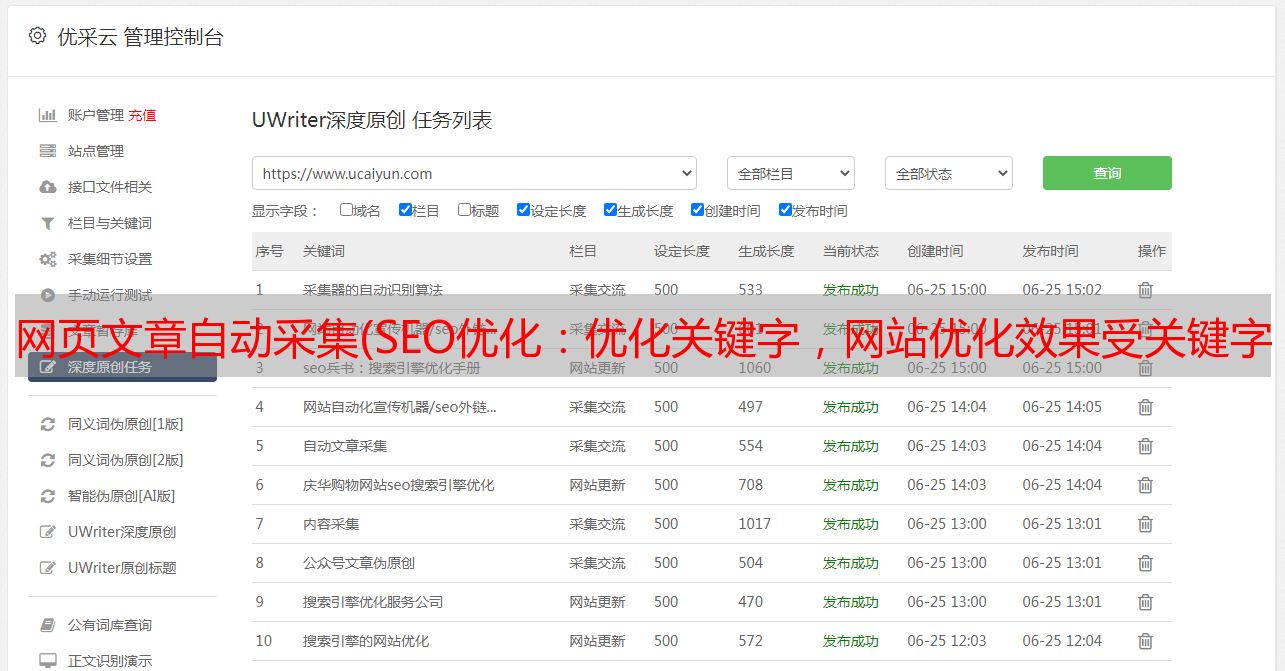Click the green 查询 button

point(1107,173)
